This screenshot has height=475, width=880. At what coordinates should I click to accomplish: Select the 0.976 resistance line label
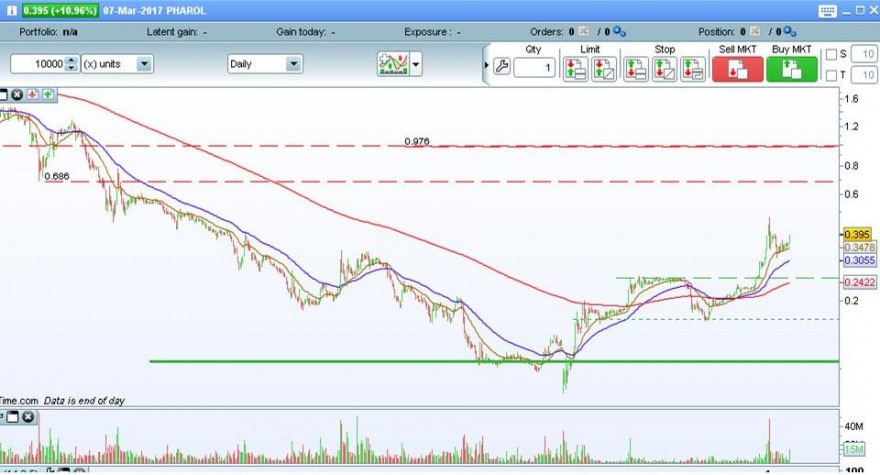[x=416, y=141]
